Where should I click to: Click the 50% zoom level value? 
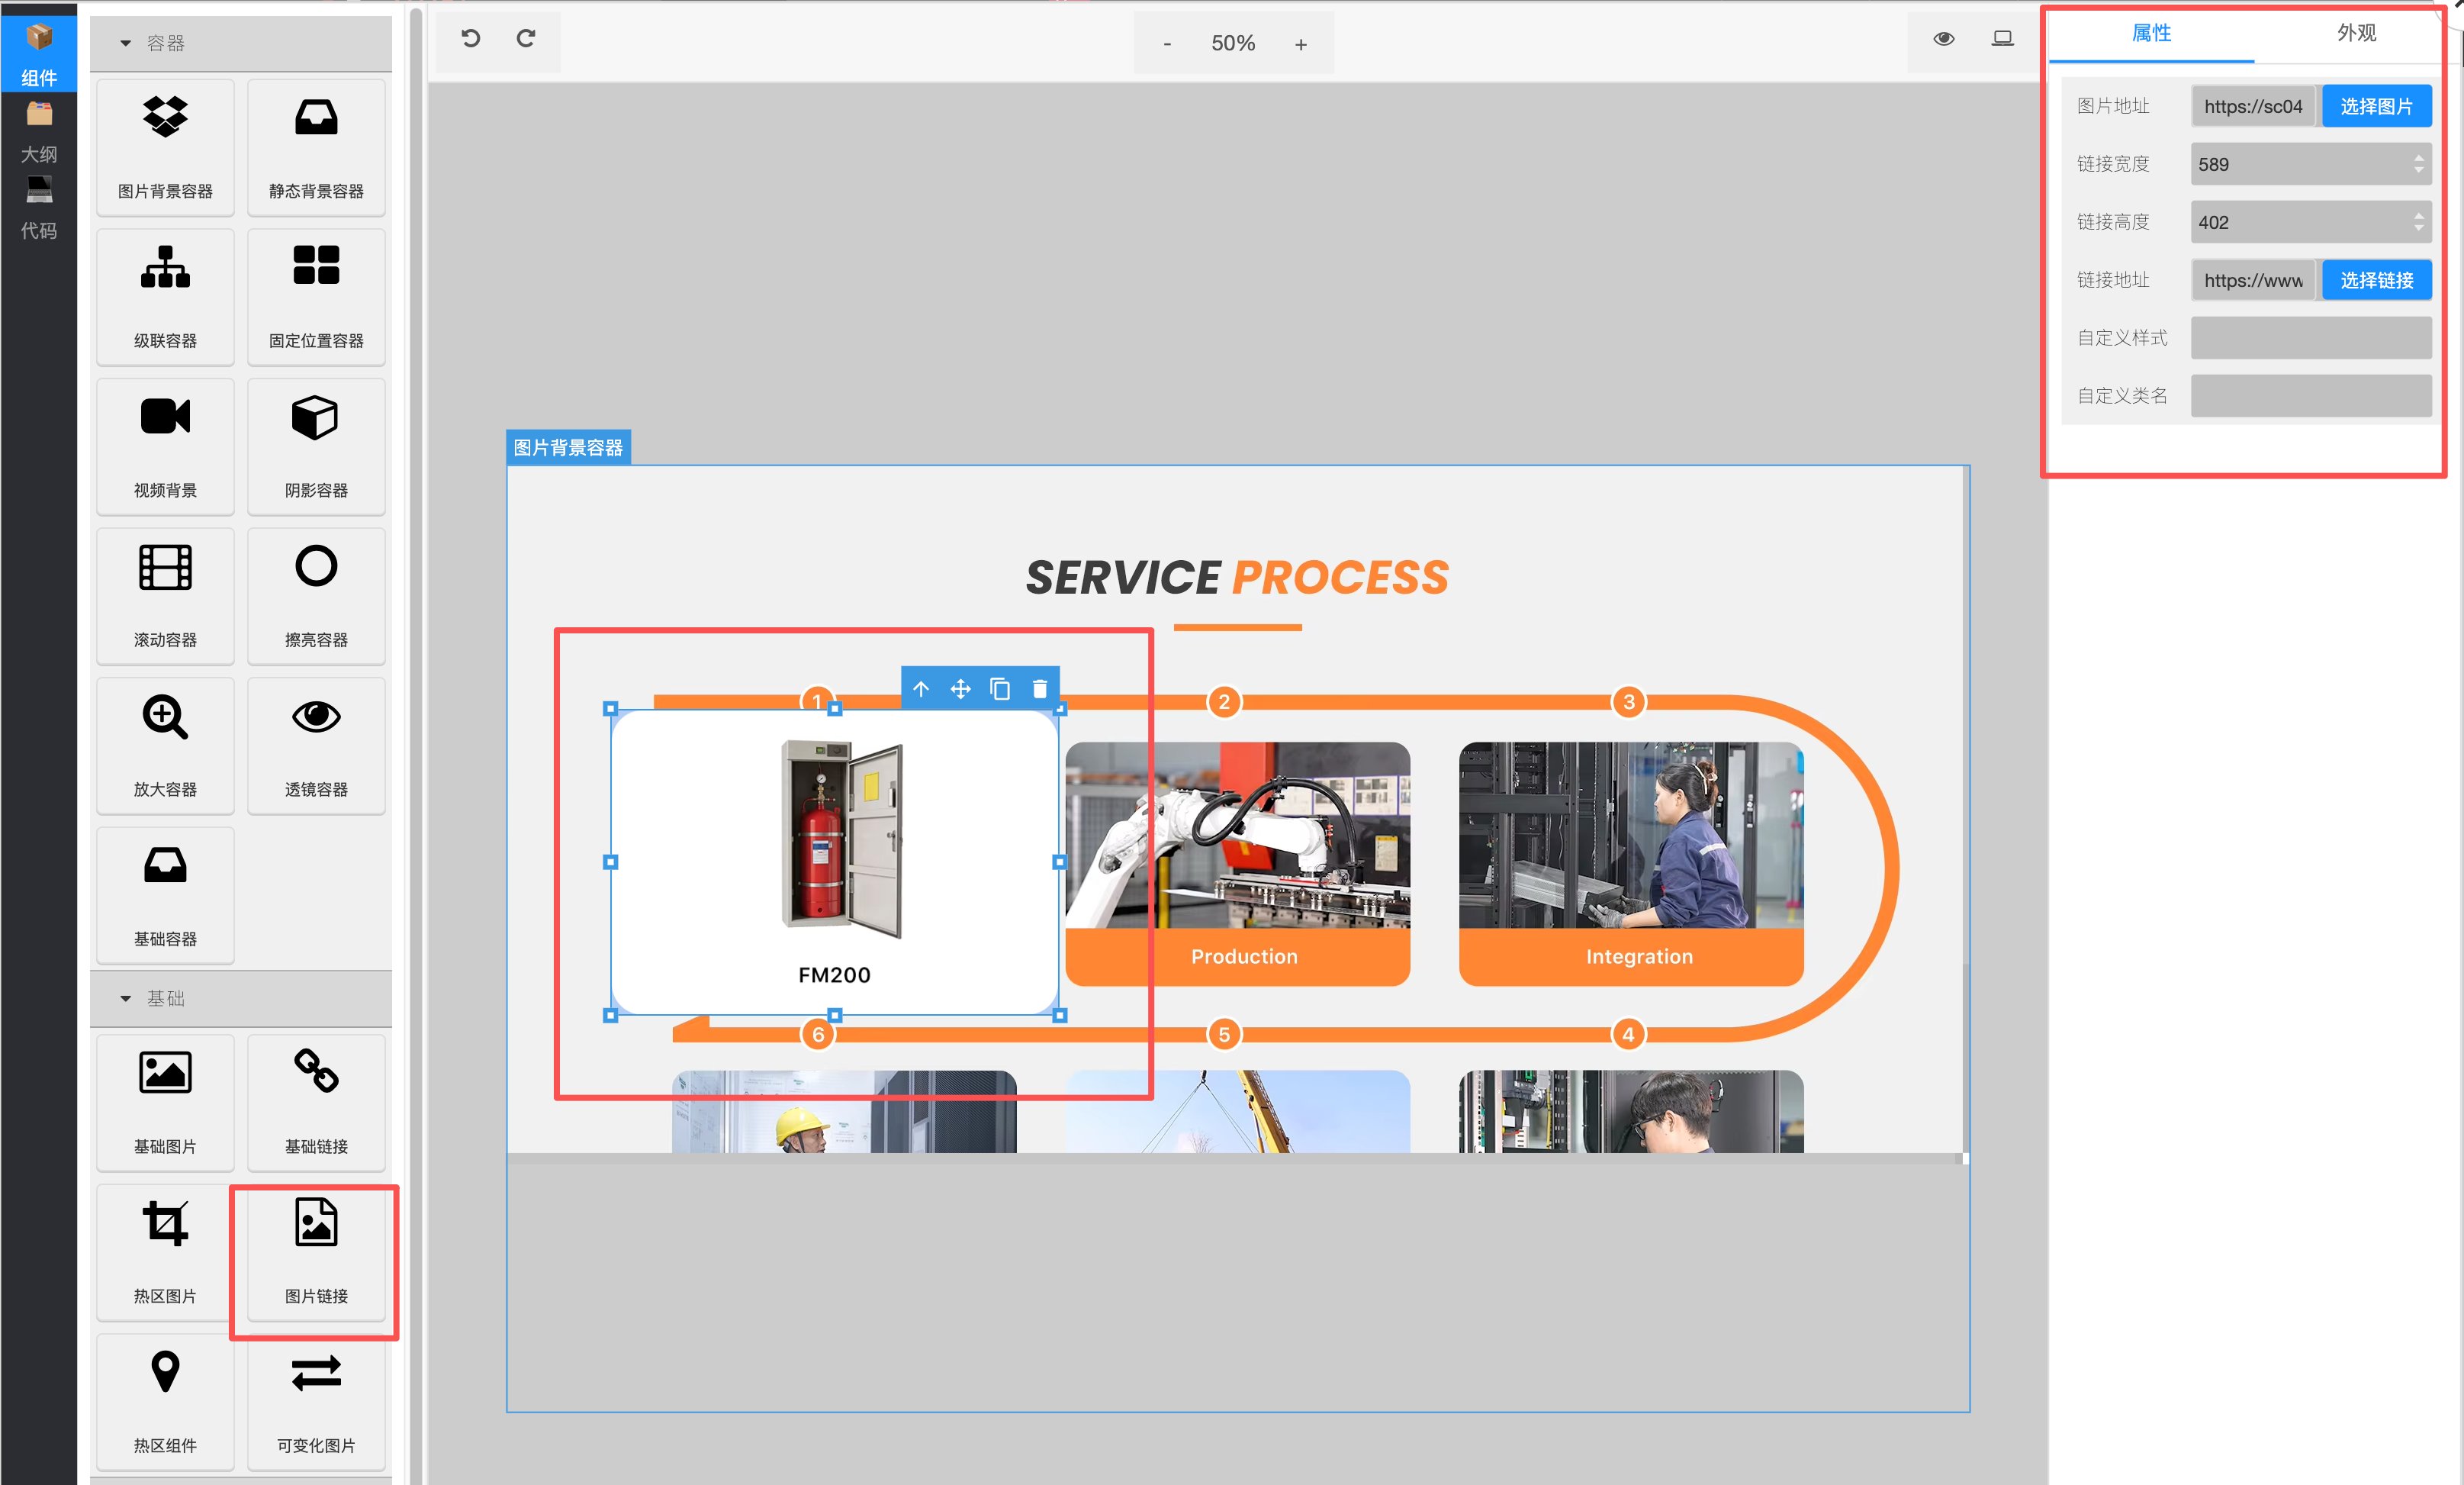(x=1233, y=43)
